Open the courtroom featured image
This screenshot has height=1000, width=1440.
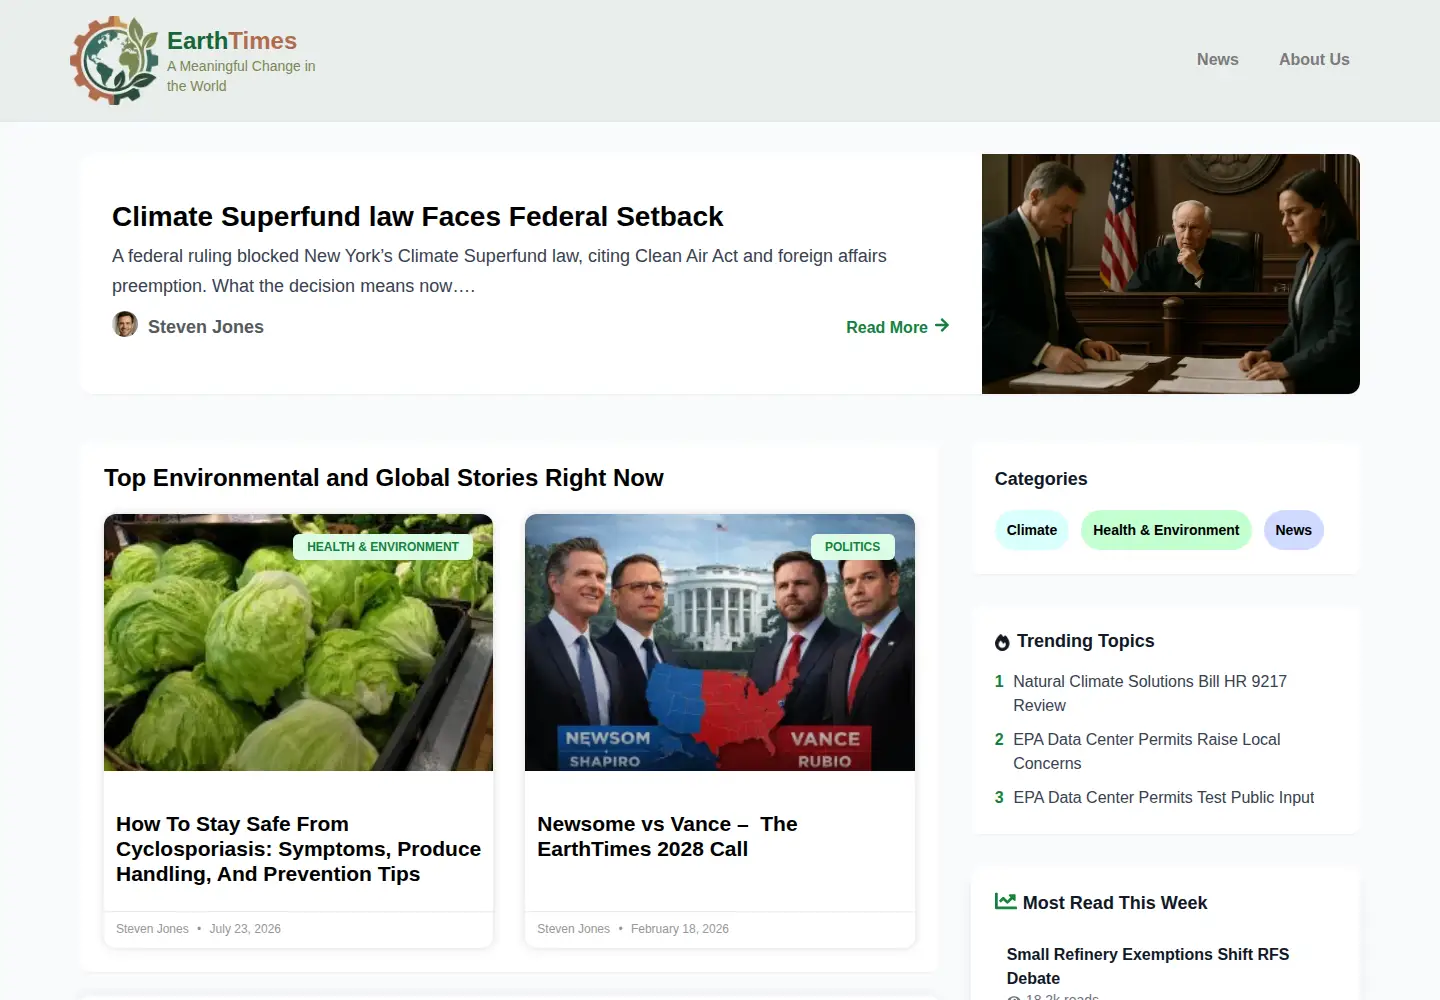(x=1171, y=274)
